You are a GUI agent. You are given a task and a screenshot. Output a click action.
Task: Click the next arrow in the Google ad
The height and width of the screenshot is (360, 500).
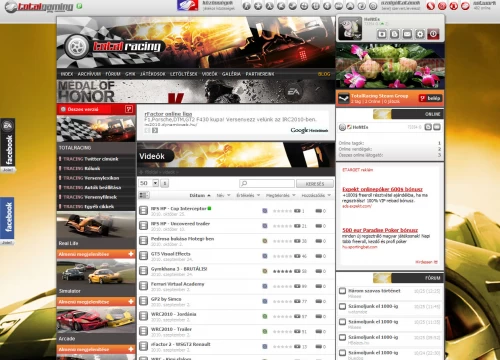[x=155, y=130]
